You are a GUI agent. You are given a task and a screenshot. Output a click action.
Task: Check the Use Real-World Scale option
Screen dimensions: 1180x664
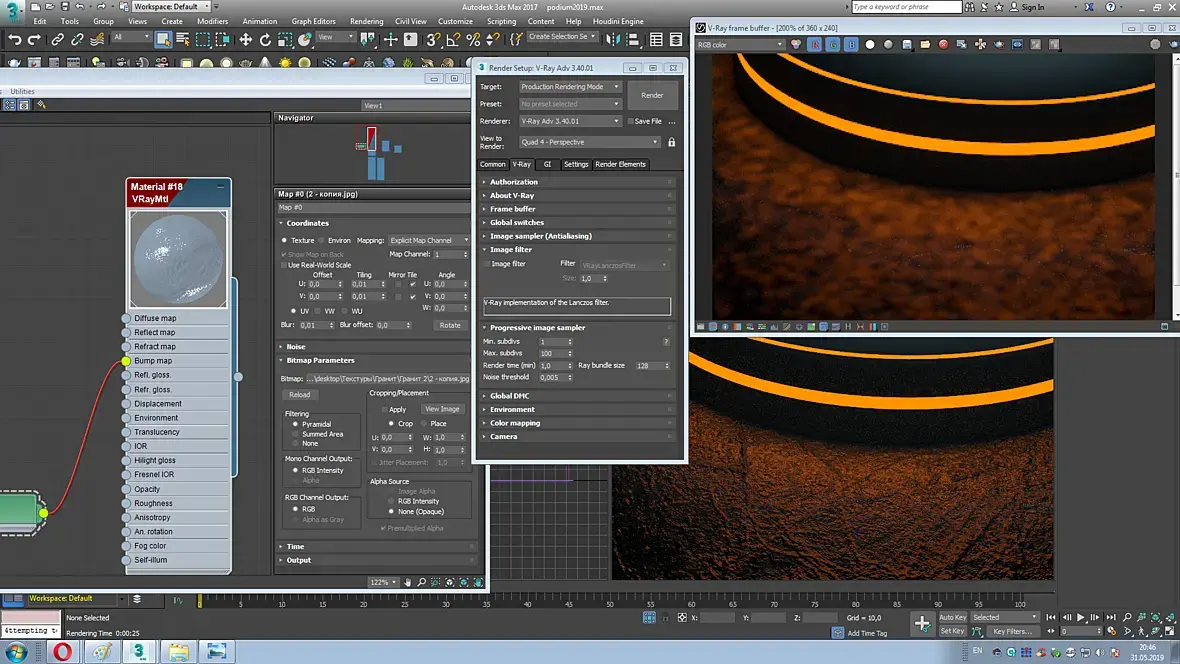pos(284,265)
